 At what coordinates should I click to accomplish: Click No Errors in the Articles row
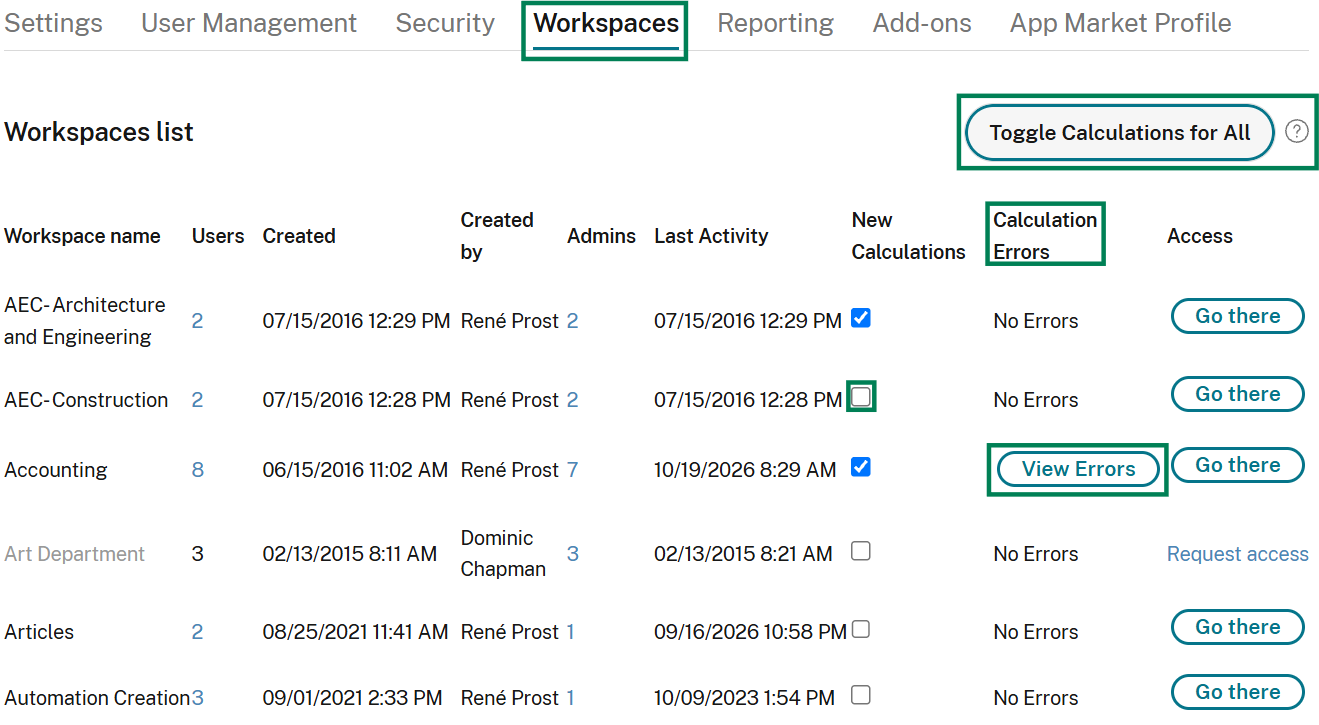1036,632
